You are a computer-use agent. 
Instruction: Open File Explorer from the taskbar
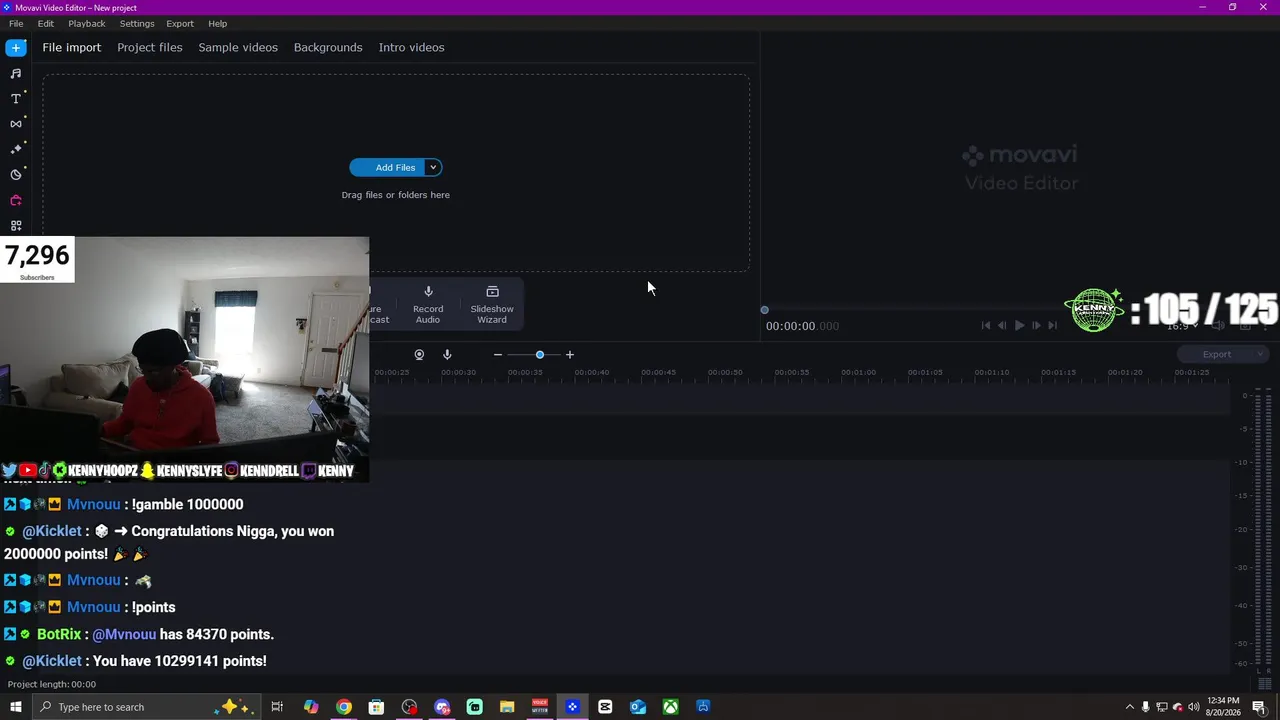[x=507, y=707]
